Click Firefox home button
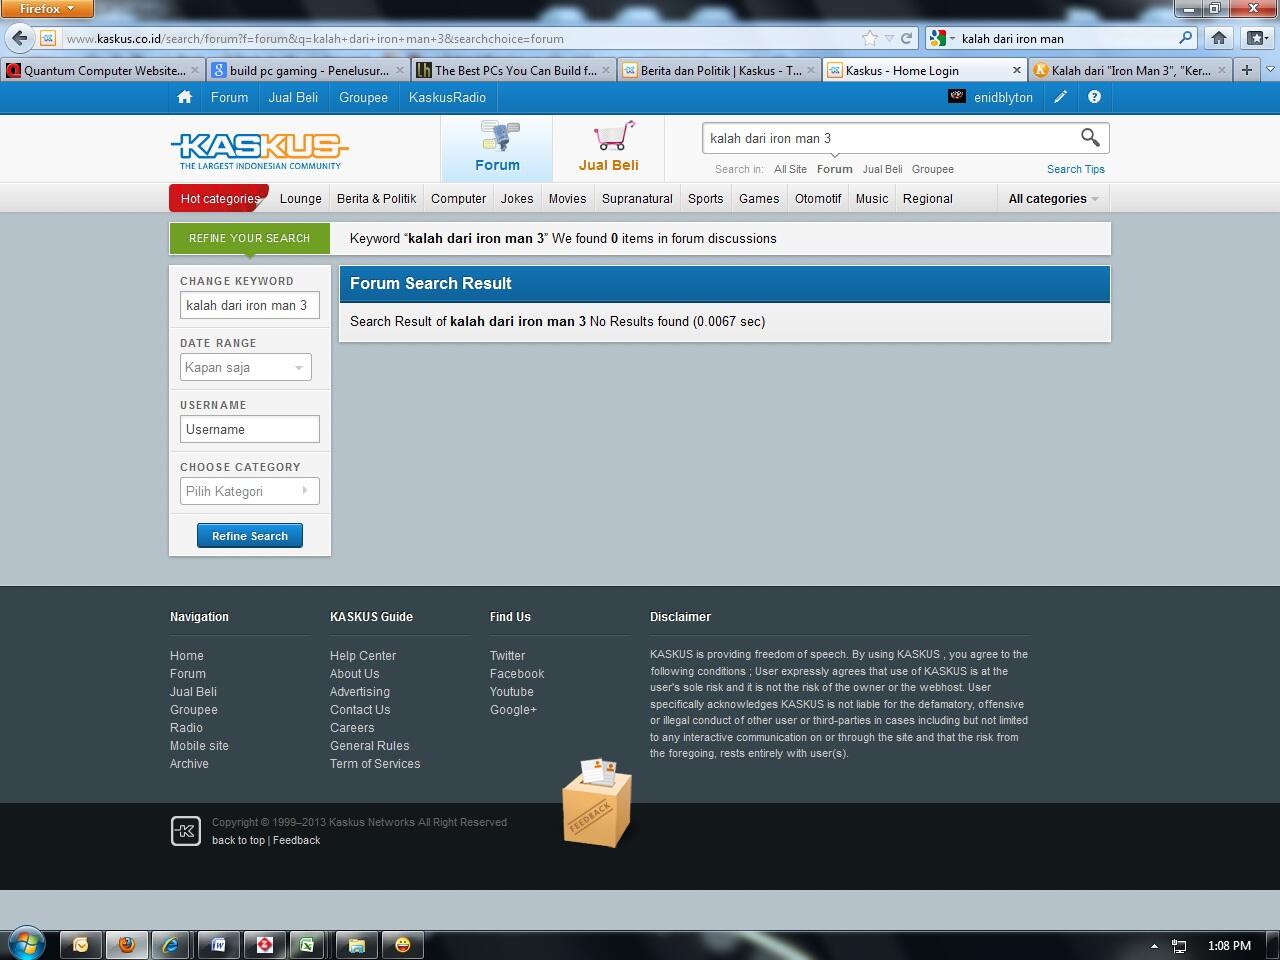The height and width of the screenshot is (960, 1280). pyautogui.click(x=1218, y=38)
